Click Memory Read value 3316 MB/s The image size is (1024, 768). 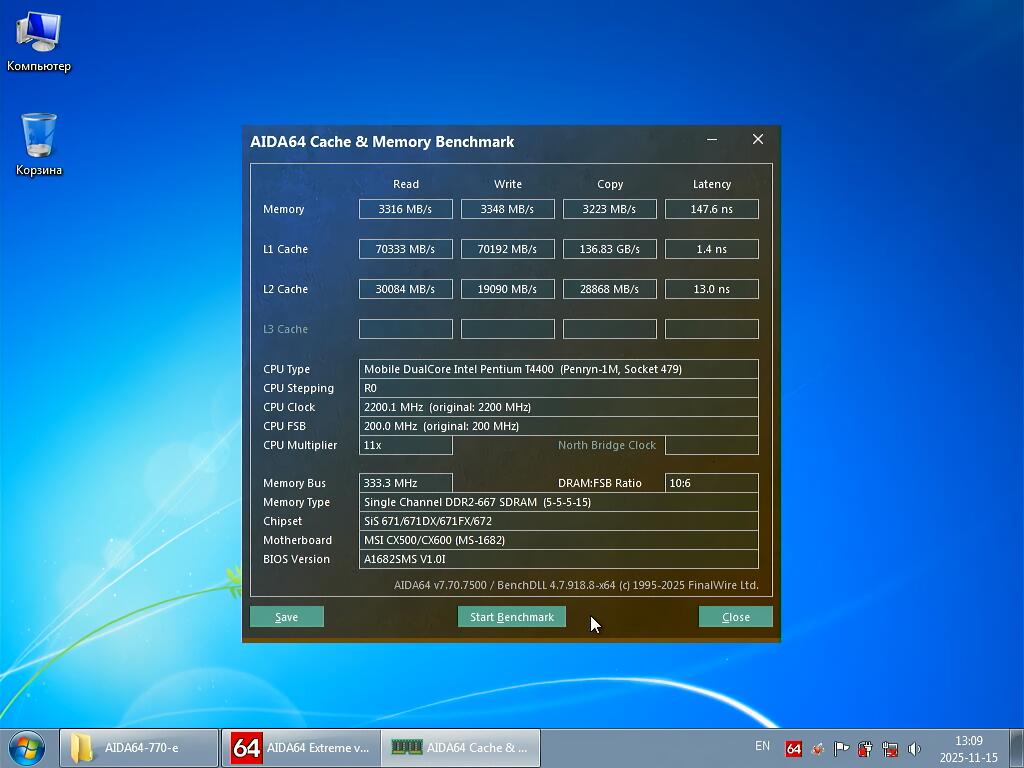coord(406,209)
